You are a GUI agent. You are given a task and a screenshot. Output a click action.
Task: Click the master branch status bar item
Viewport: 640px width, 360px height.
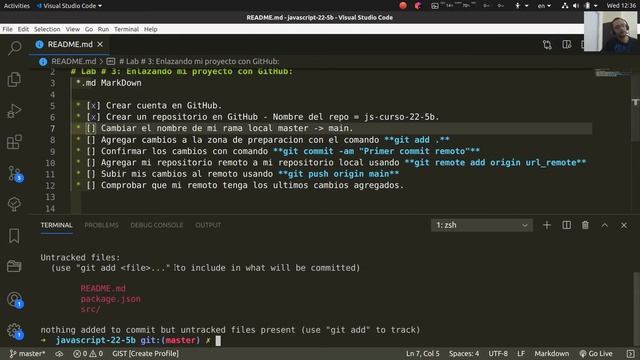[x=27, y=353]
